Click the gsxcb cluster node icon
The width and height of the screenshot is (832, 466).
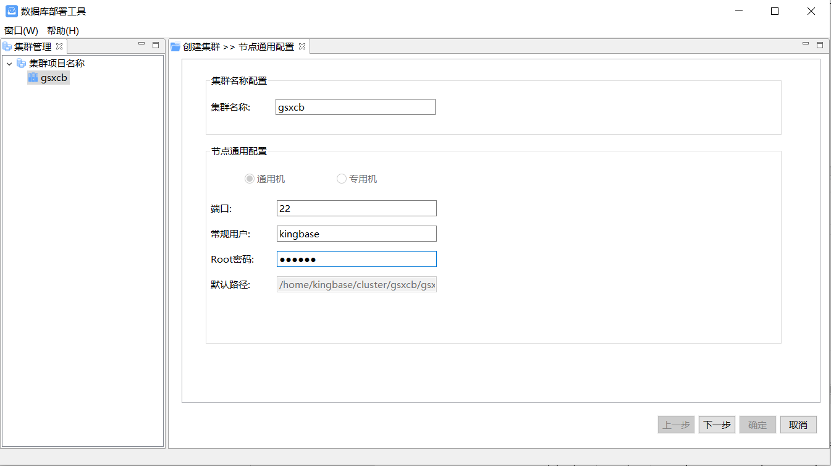[x=33, y=78]
